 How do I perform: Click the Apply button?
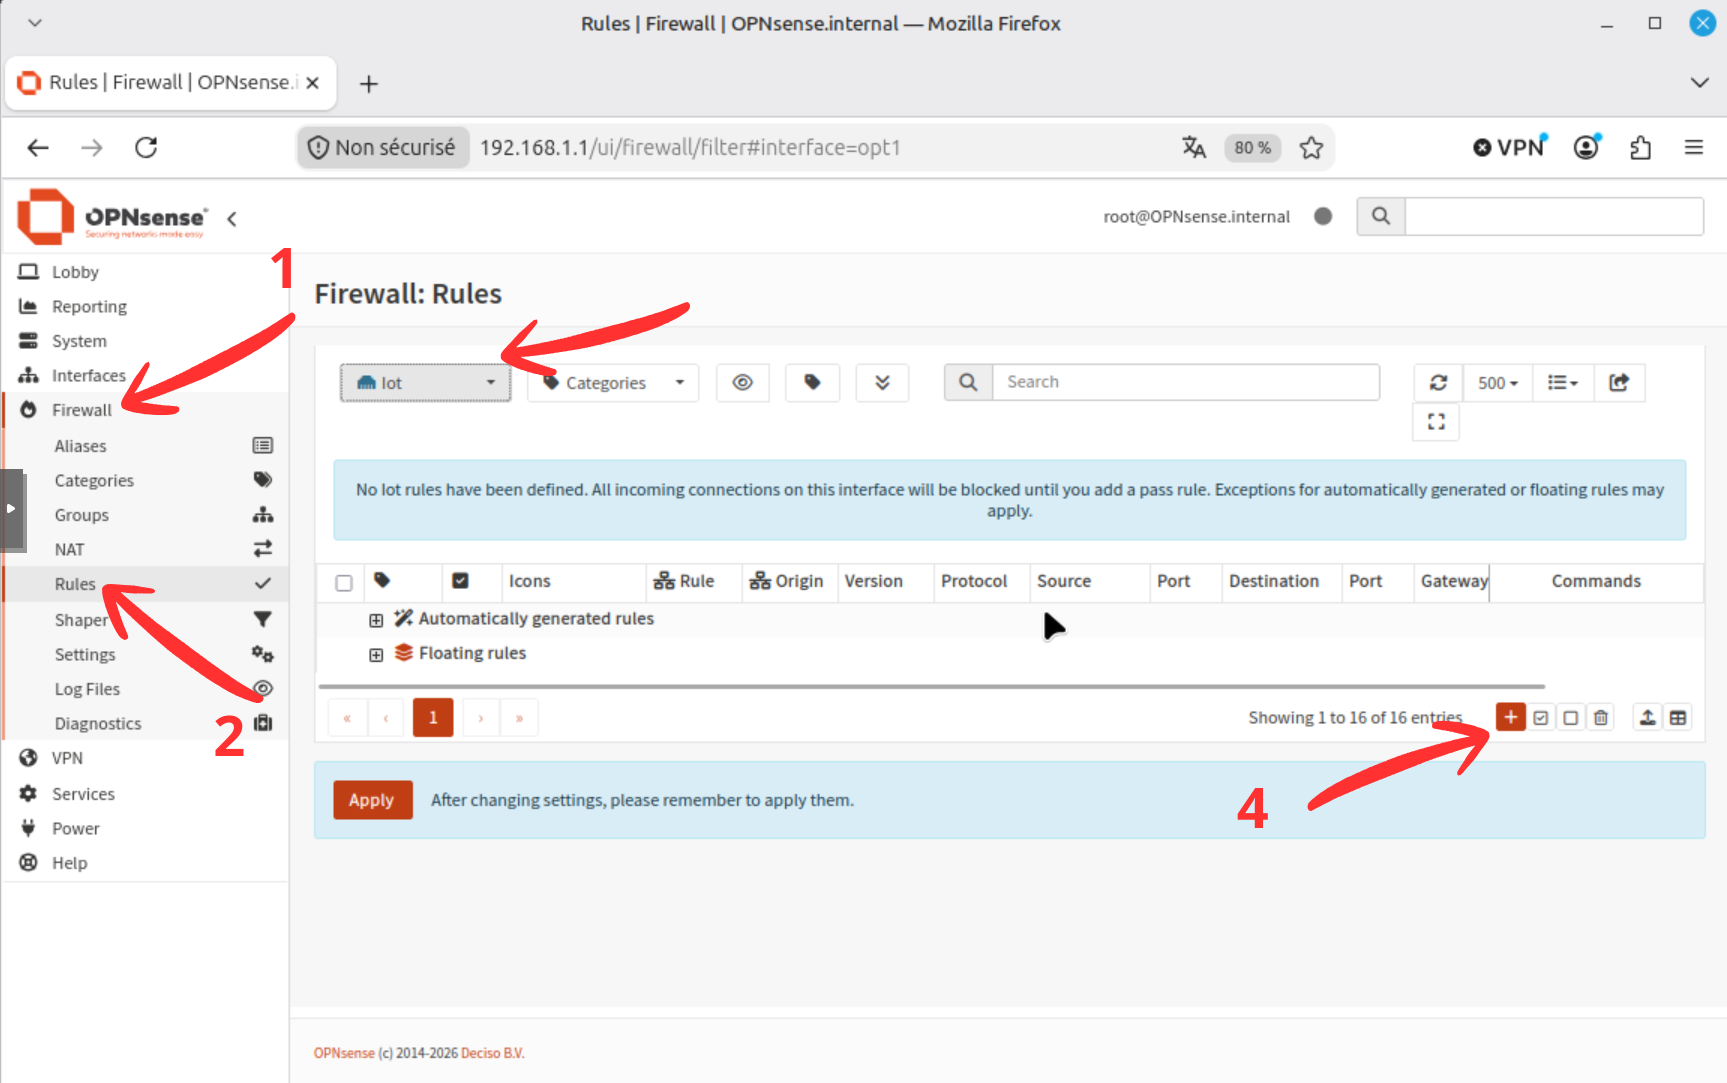pos(372,800)
